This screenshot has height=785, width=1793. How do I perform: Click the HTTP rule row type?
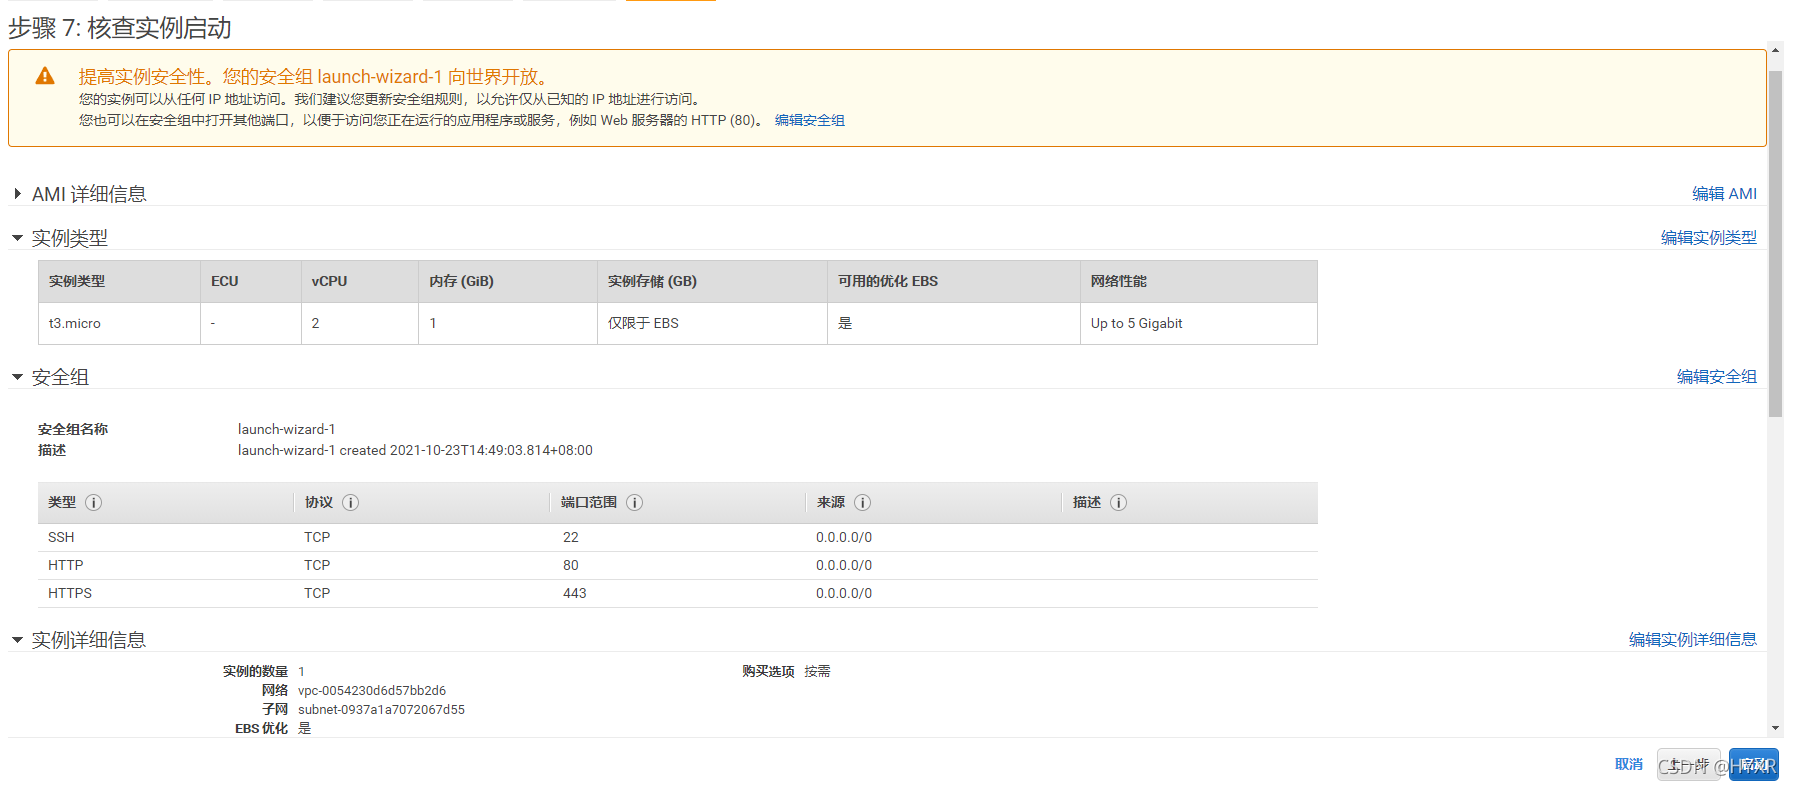click(x=66, y=565)
